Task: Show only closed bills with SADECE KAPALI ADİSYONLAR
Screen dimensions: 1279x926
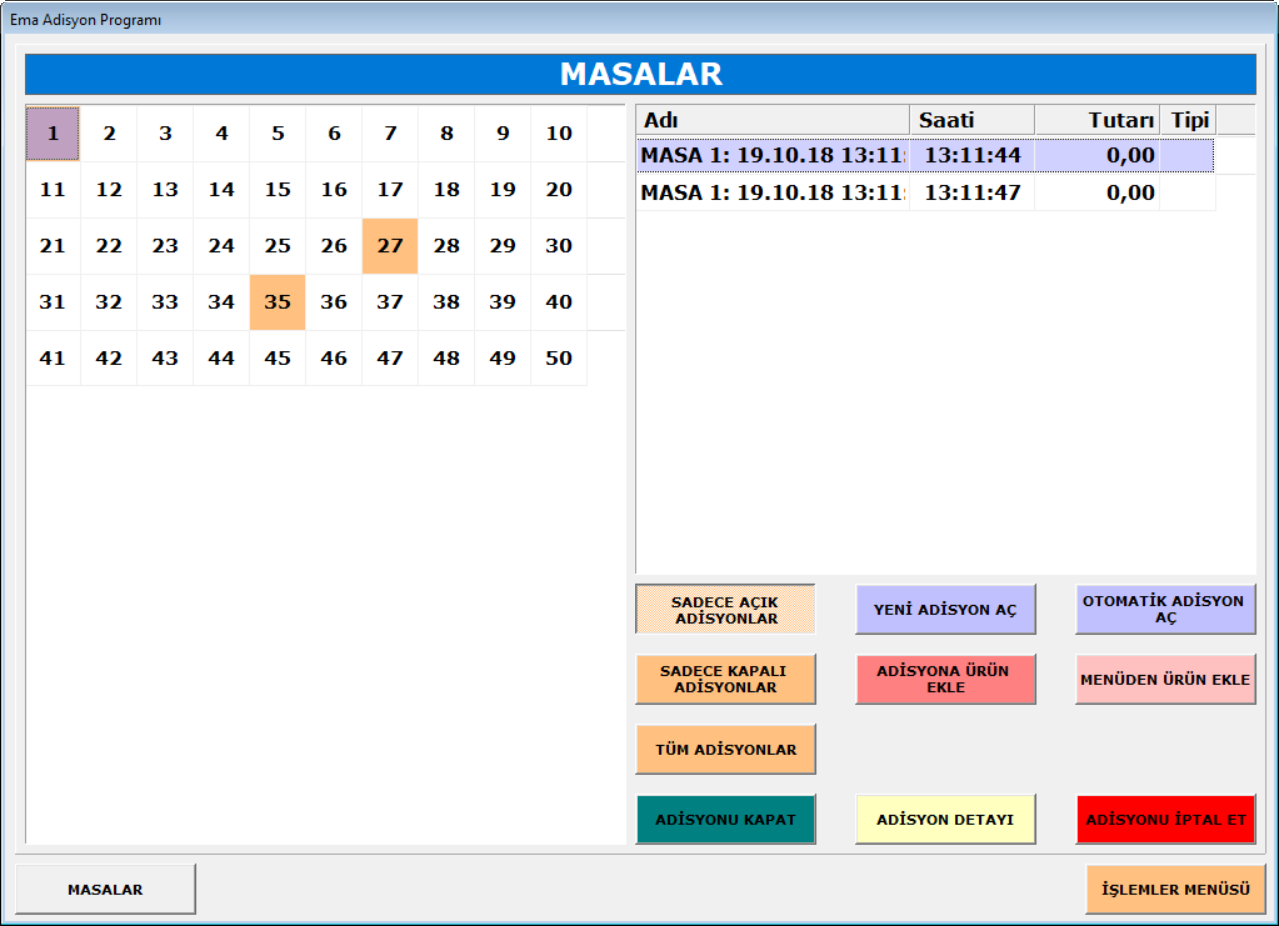Action: pyautogui.click(x=725, y=680)
